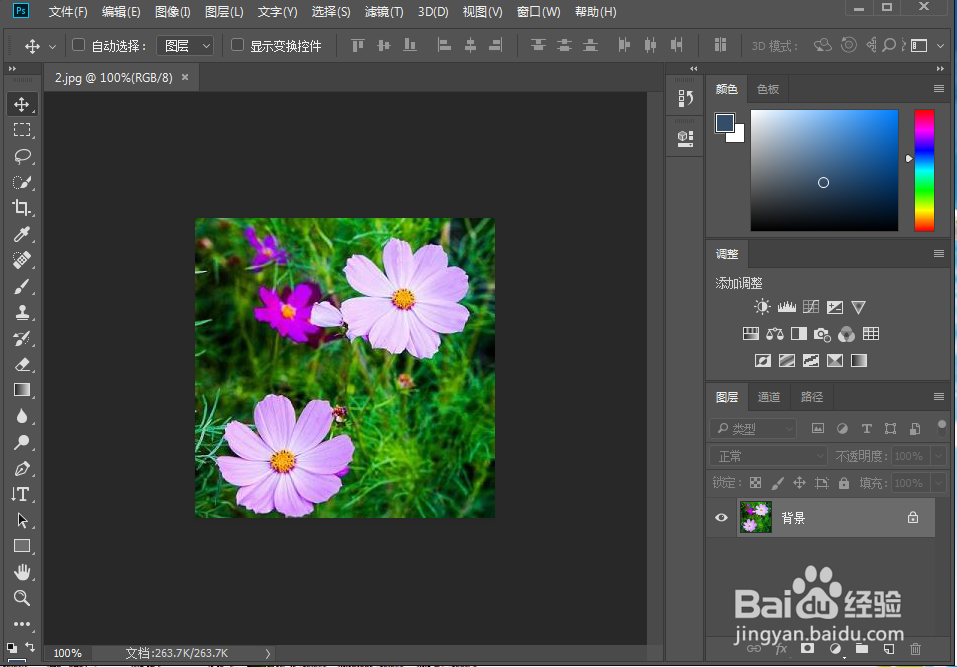
Task: Select the Clone Stamp tool
Action: [22, 312]
